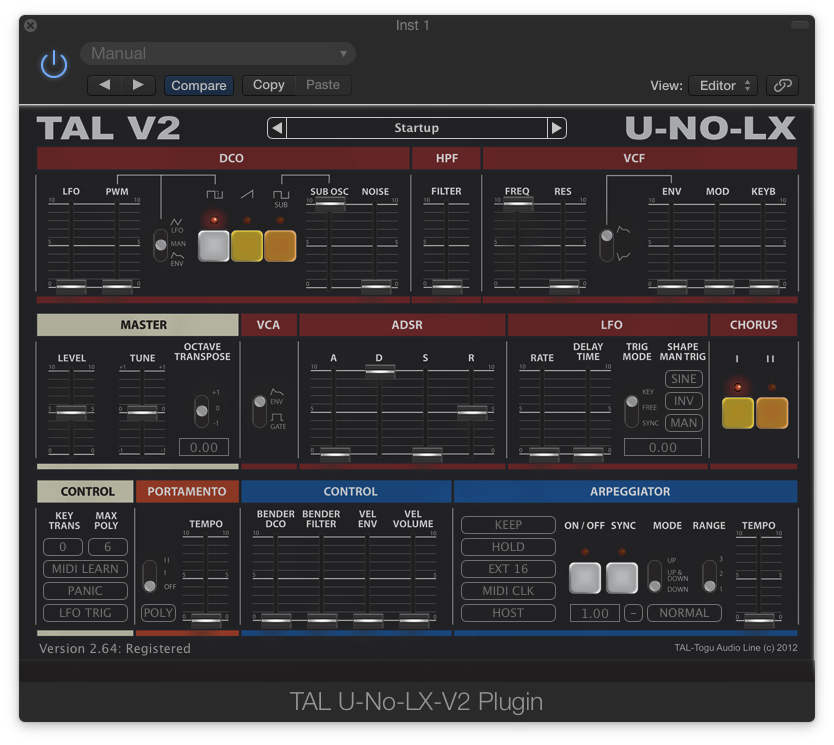Select HOLD in arpeggiator
The height and width of the screenshot is (745, 834).
tap(508, 547)
